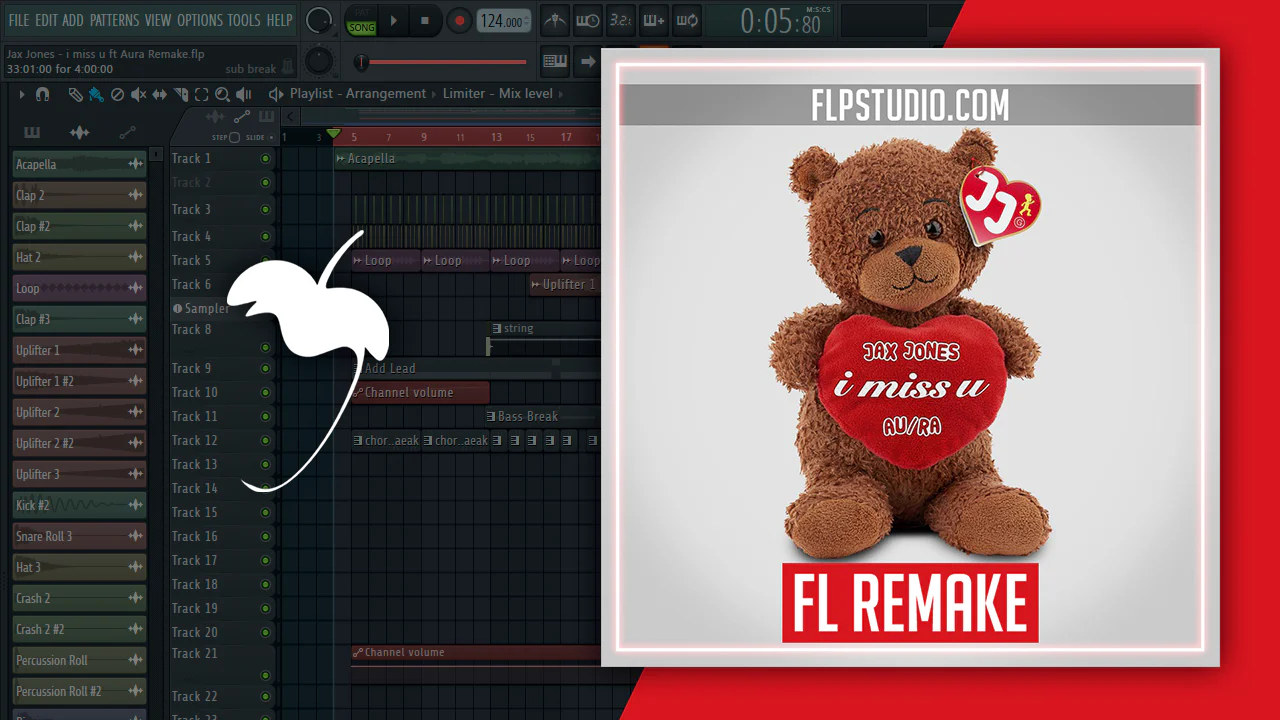Open the Bass Break clip menu
The width and height of the screenshot is (1280, 720).
491,417
